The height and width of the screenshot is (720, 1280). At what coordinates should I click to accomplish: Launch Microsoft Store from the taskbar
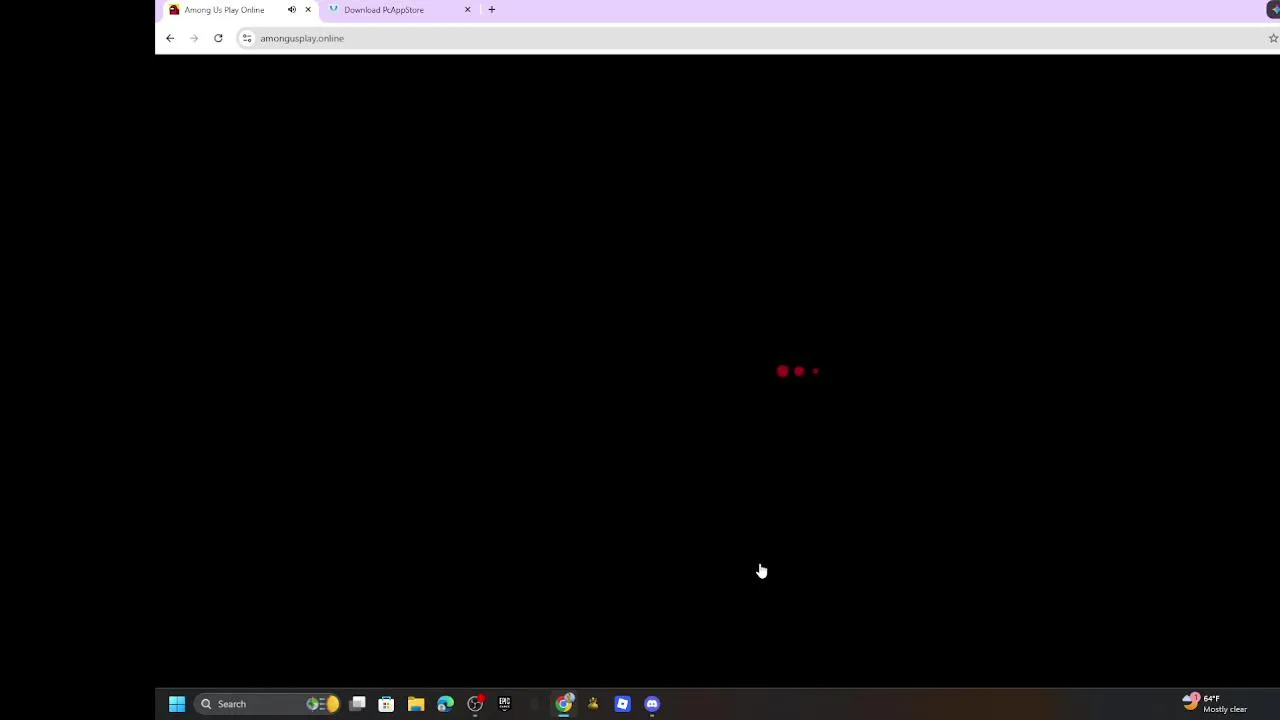point(386,704)
